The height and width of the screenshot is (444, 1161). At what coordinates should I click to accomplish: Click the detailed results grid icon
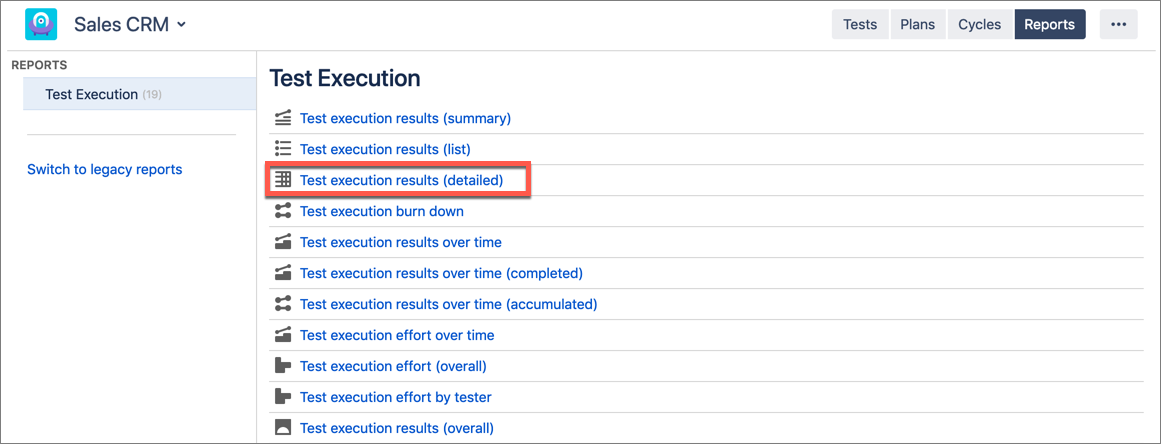pos(283,180)
